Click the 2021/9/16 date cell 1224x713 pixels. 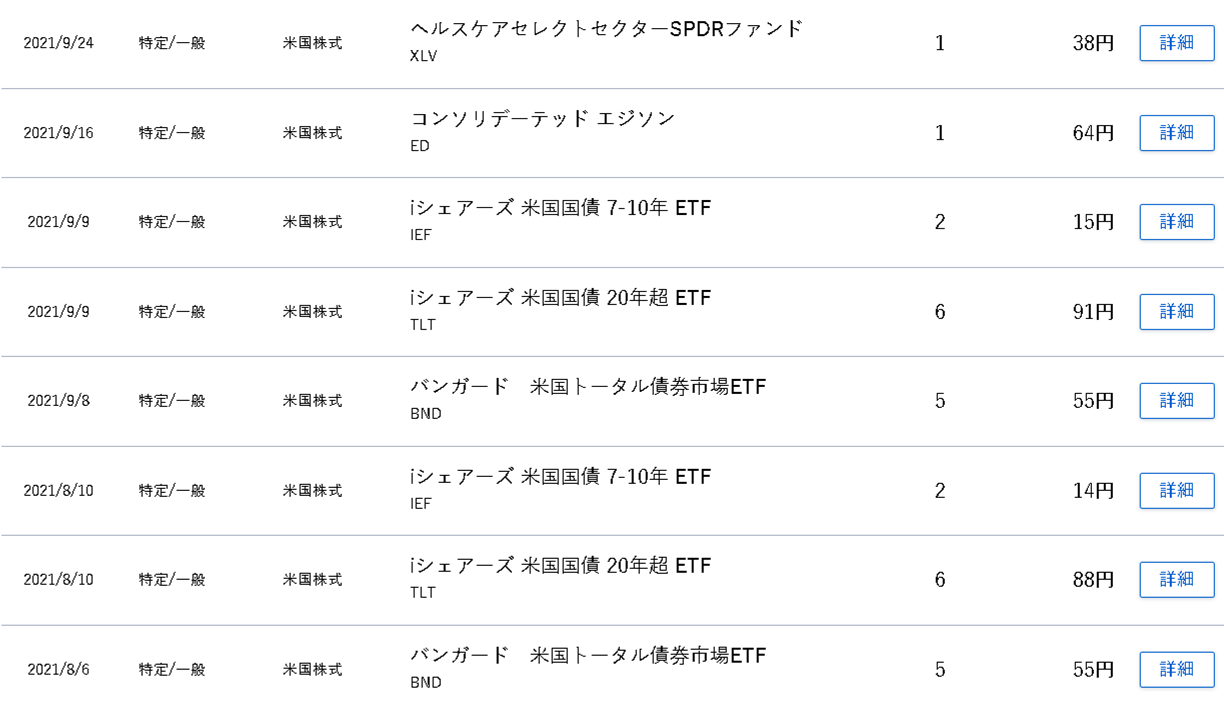(58, 133)
